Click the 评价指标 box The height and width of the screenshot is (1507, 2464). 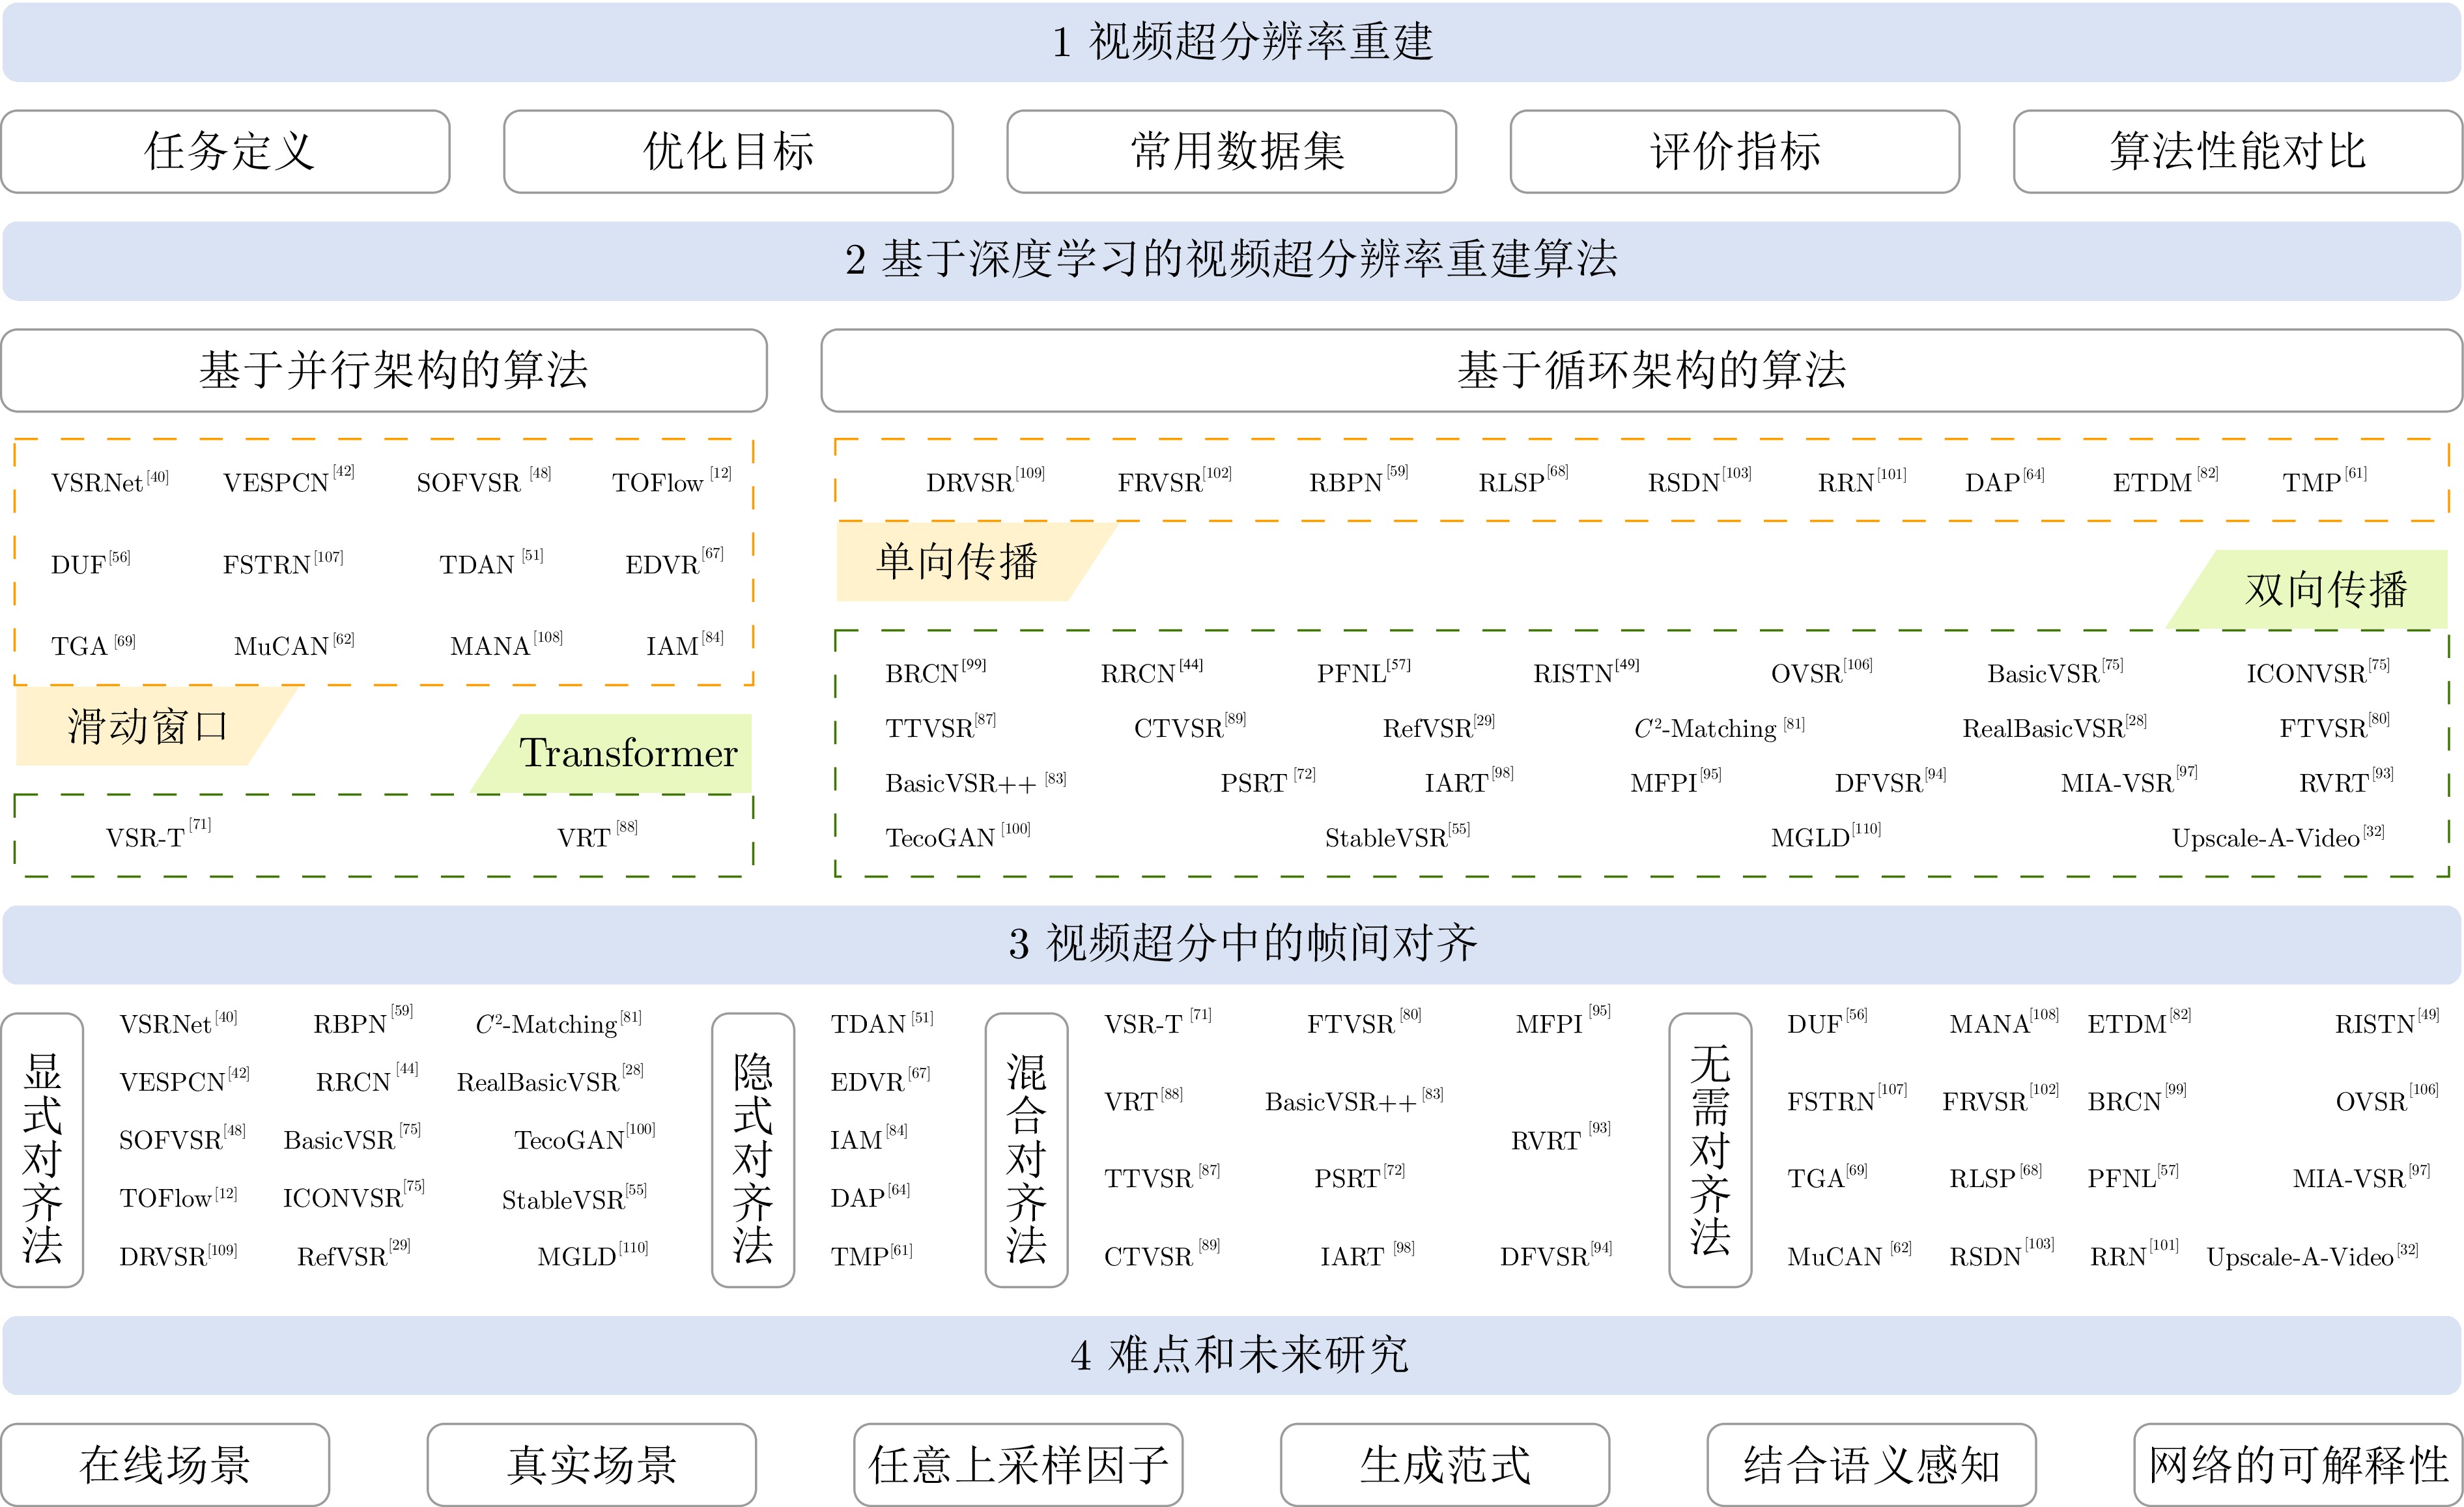click(1734, 151)
